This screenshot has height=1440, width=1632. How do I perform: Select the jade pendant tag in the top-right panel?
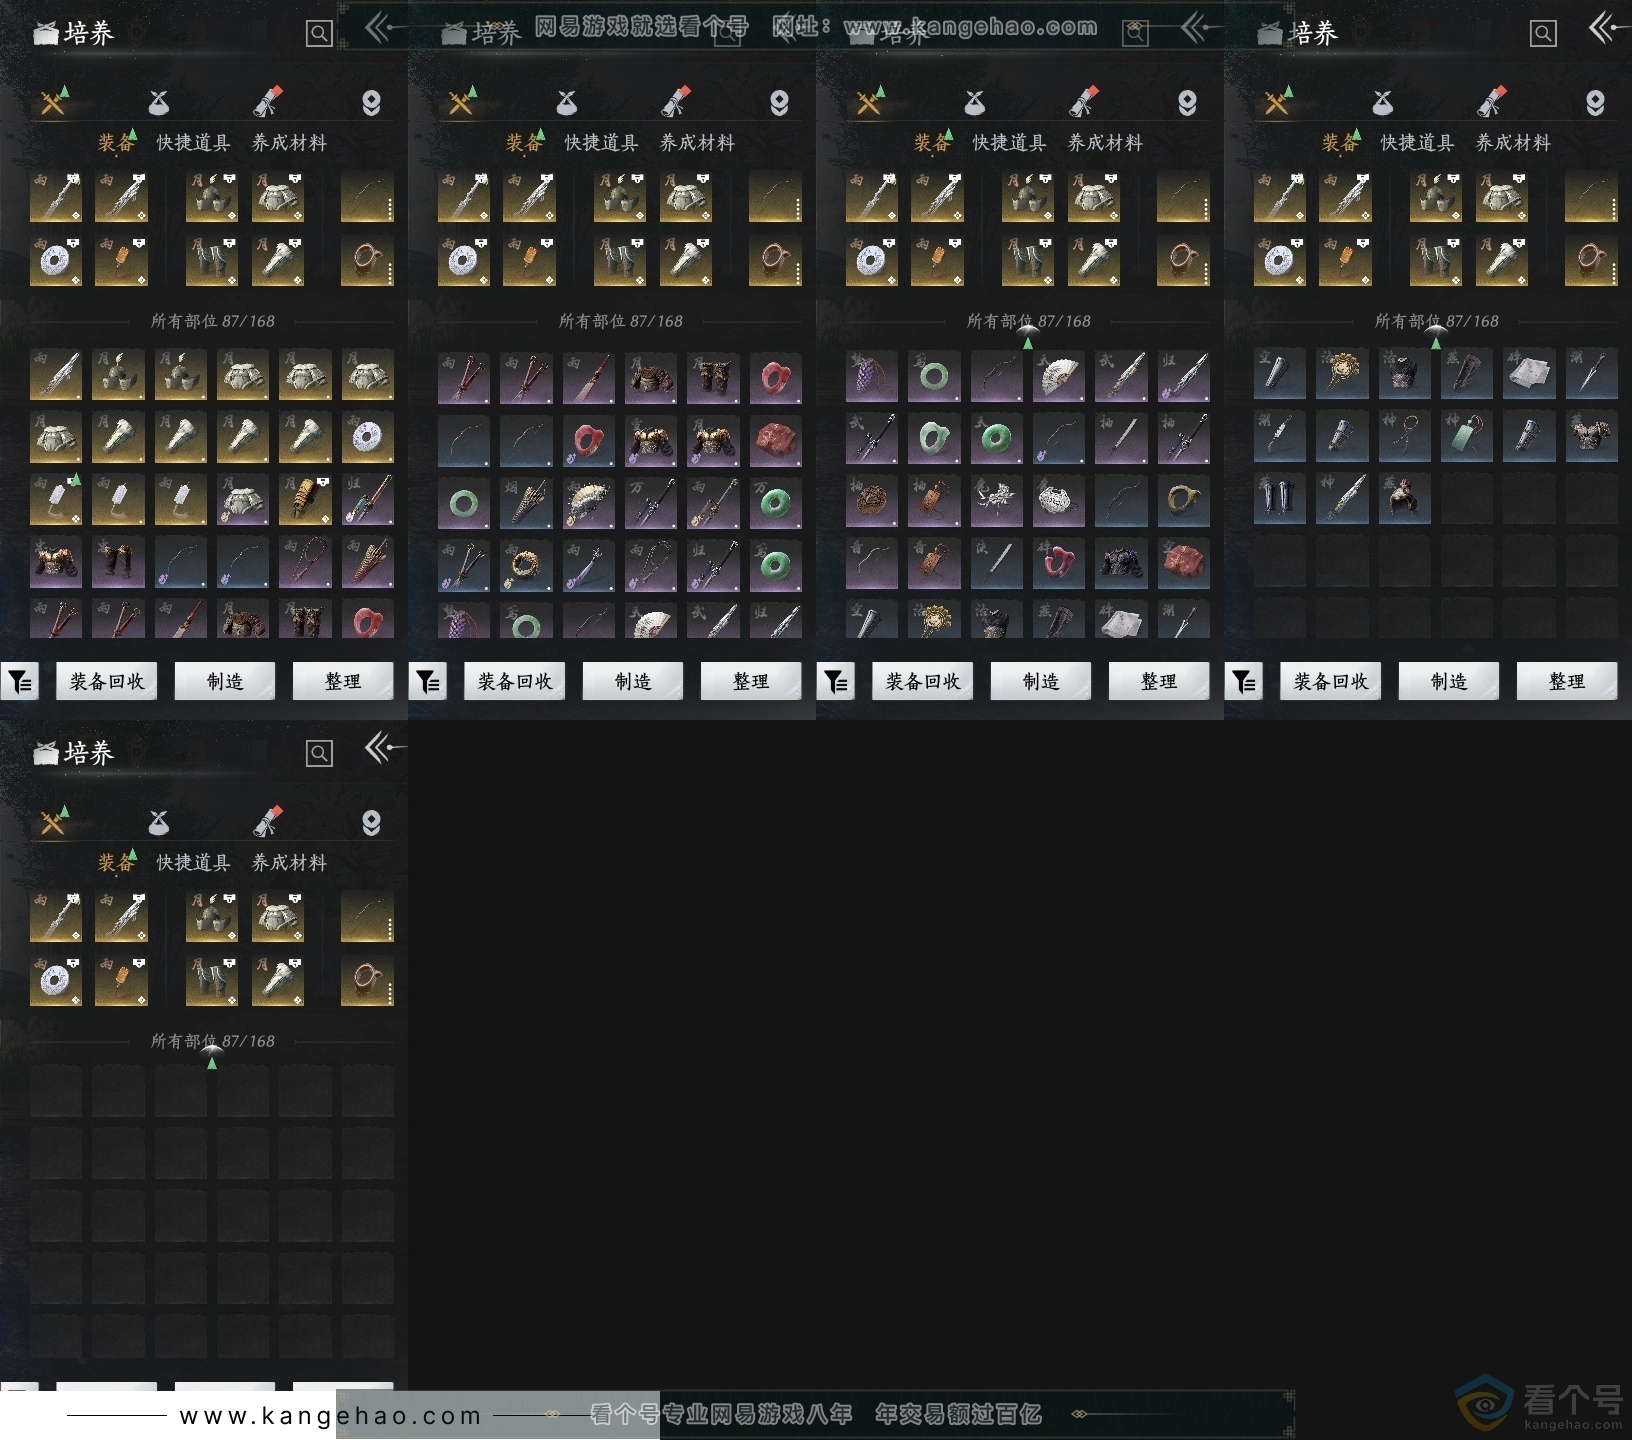[x=1466, y=437]
